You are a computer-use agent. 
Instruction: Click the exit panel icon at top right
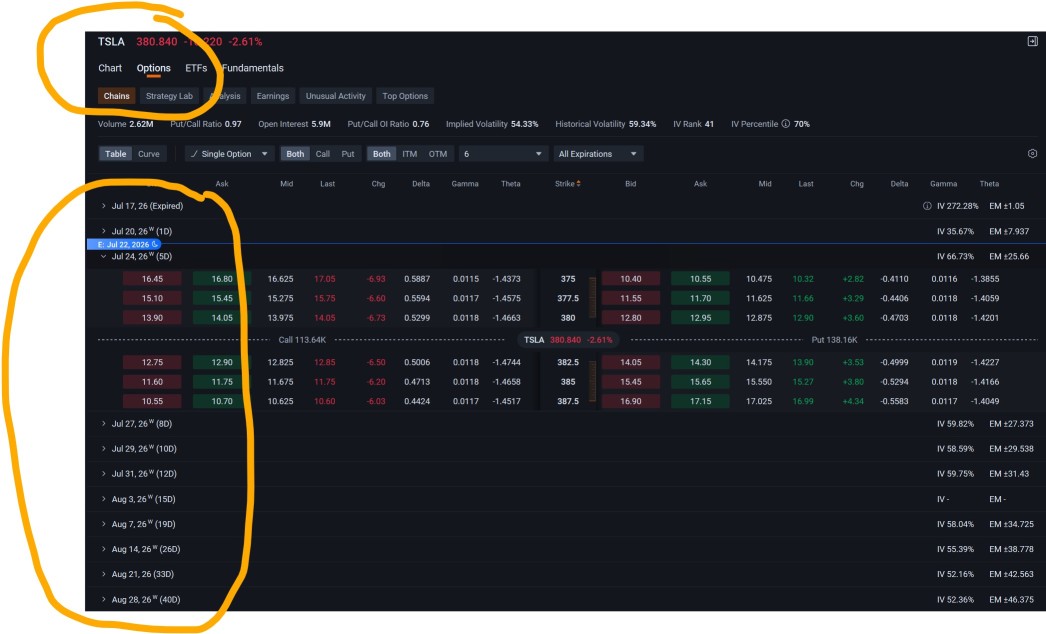point(1032,41)
